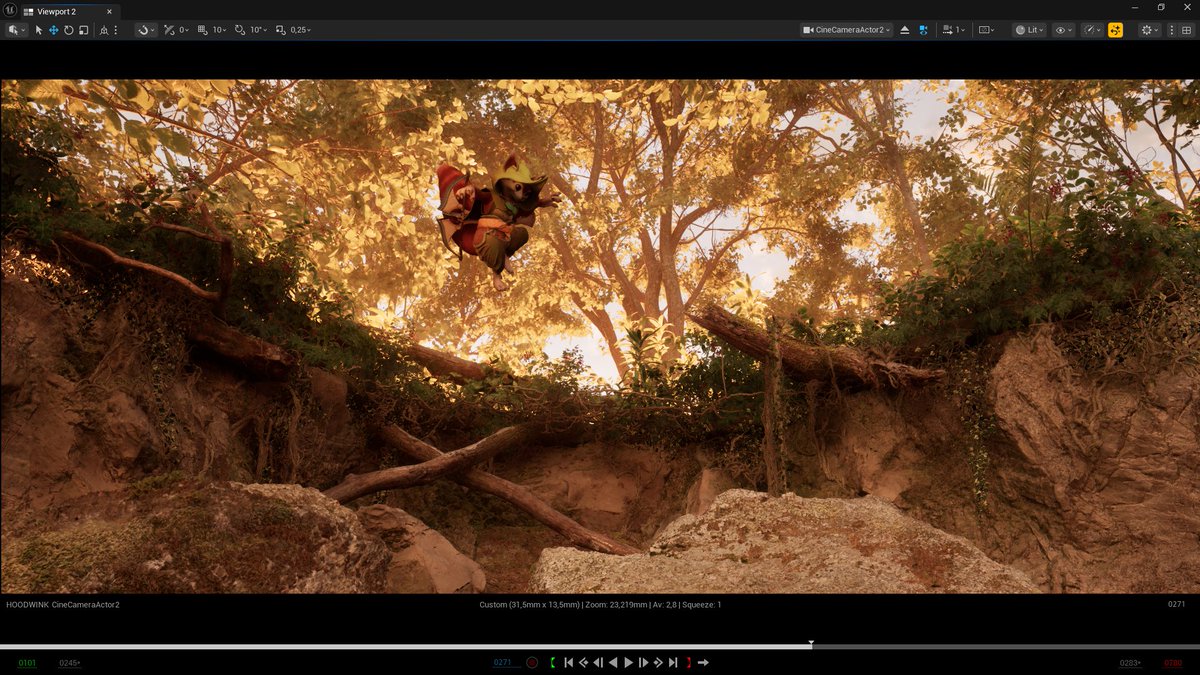Set the red playback end marker
The width and height of the screenshot is (1200, 675).
pyautogui.click(x=689, y=662)
